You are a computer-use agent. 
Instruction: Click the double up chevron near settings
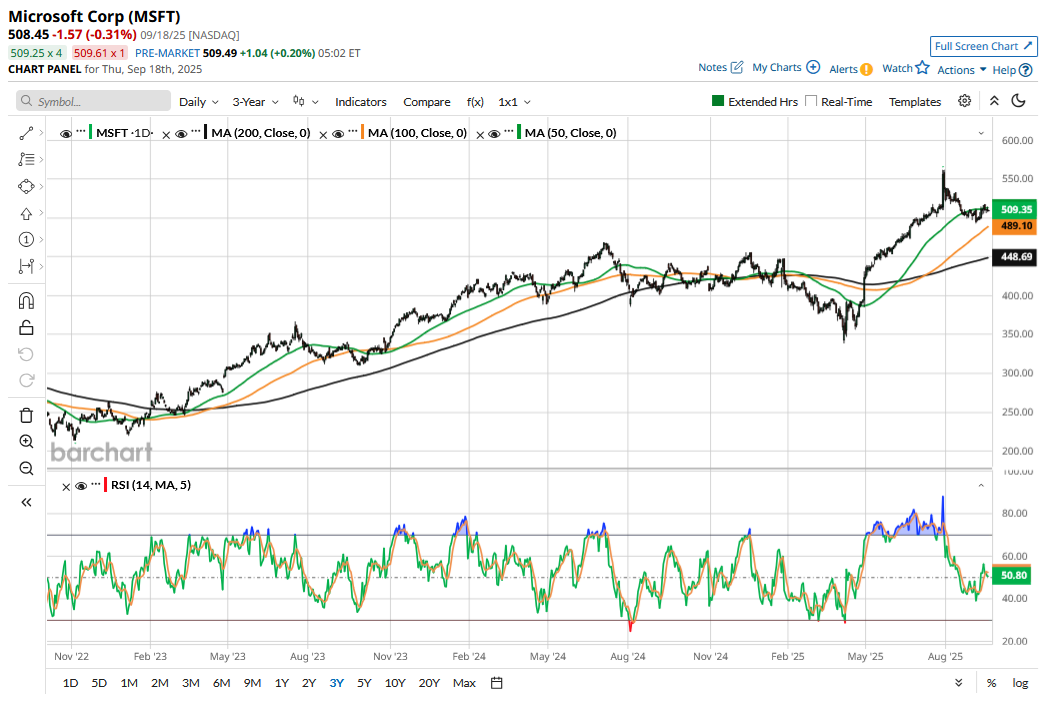(994, 101)
